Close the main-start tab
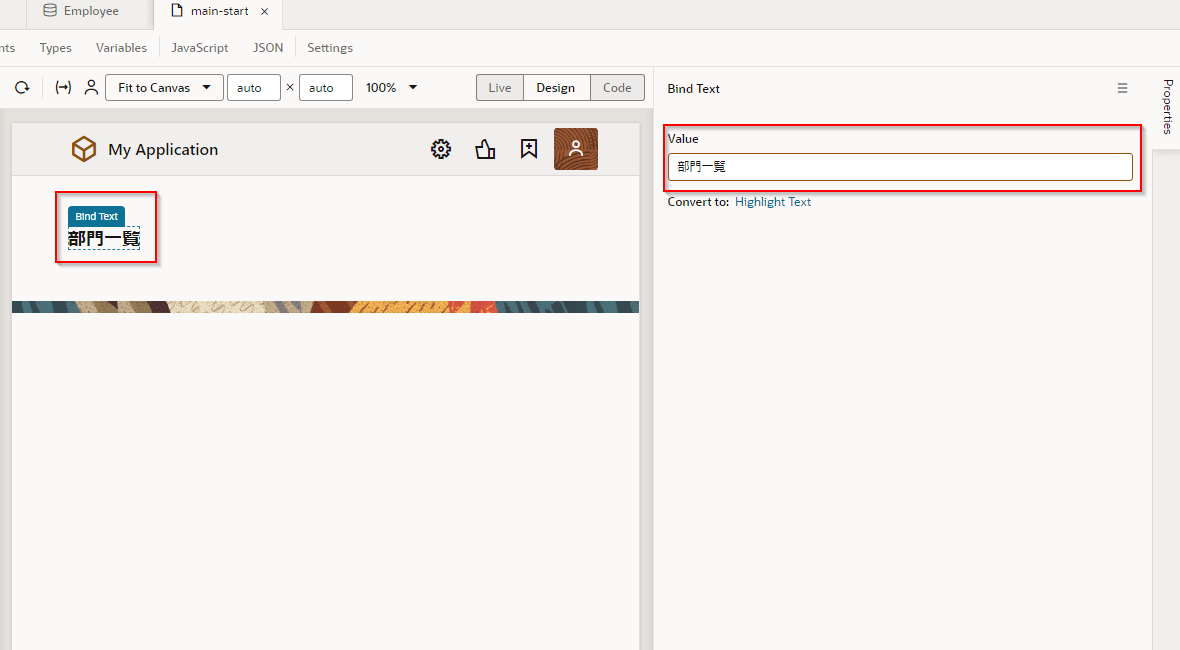The image size is (1180, 650). (x=264, y=12)
